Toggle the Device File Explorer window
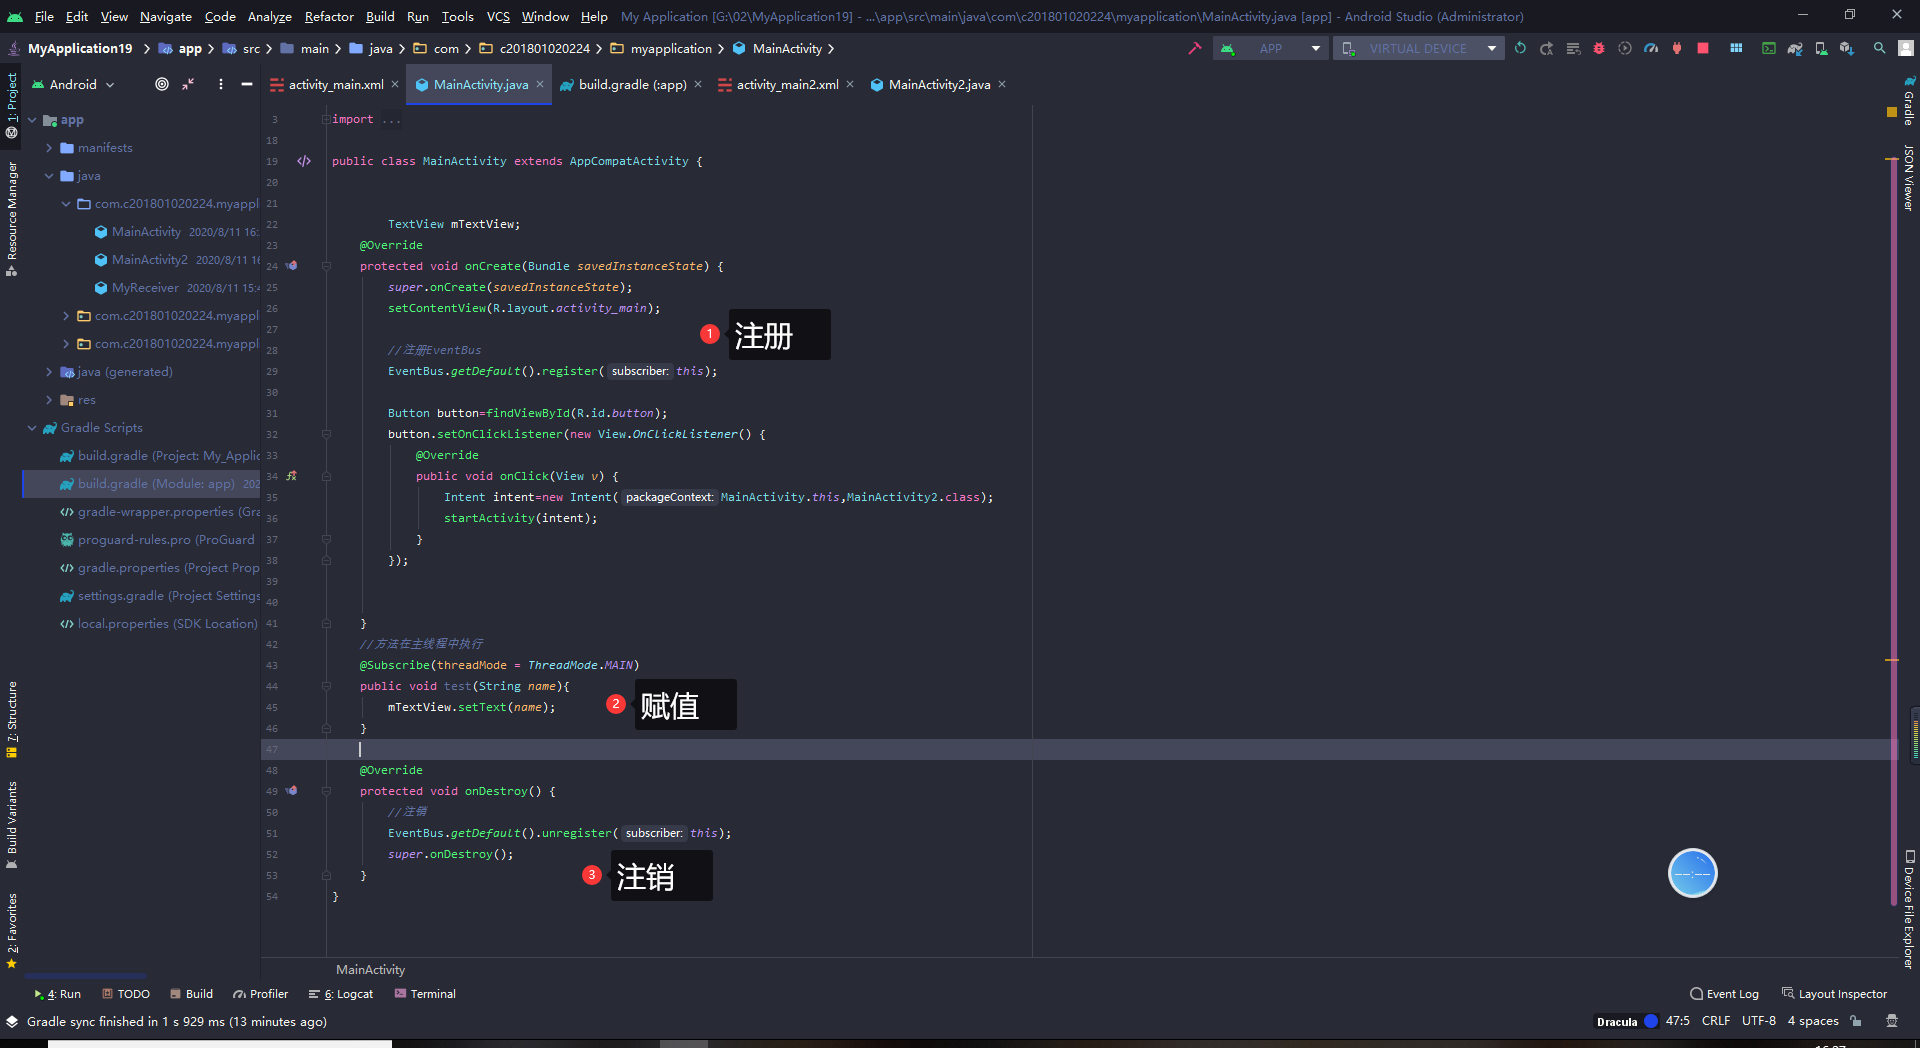The image size is (1920, 1048). click(1908, 909)
